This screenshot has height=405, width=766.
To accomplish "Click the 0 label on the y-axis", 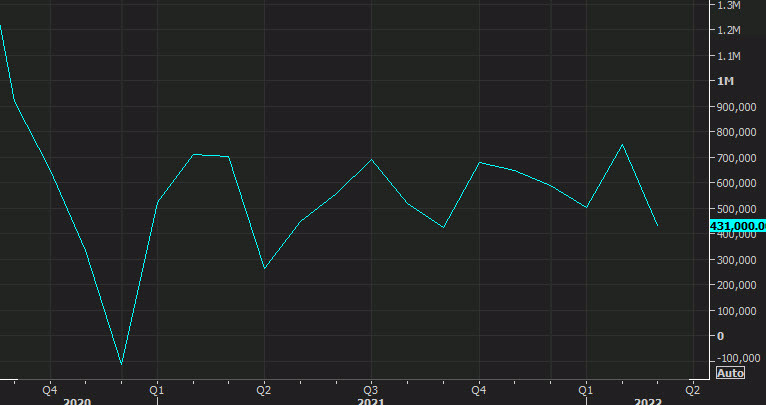I will [719, 336].
